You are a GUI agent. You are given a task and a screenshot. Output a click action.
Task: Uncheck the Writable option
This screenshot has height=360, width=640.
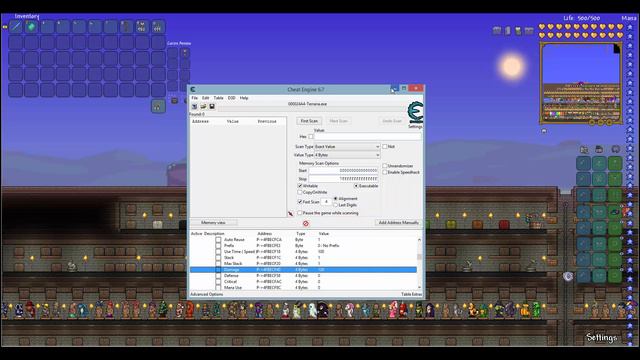click(300, 186)
